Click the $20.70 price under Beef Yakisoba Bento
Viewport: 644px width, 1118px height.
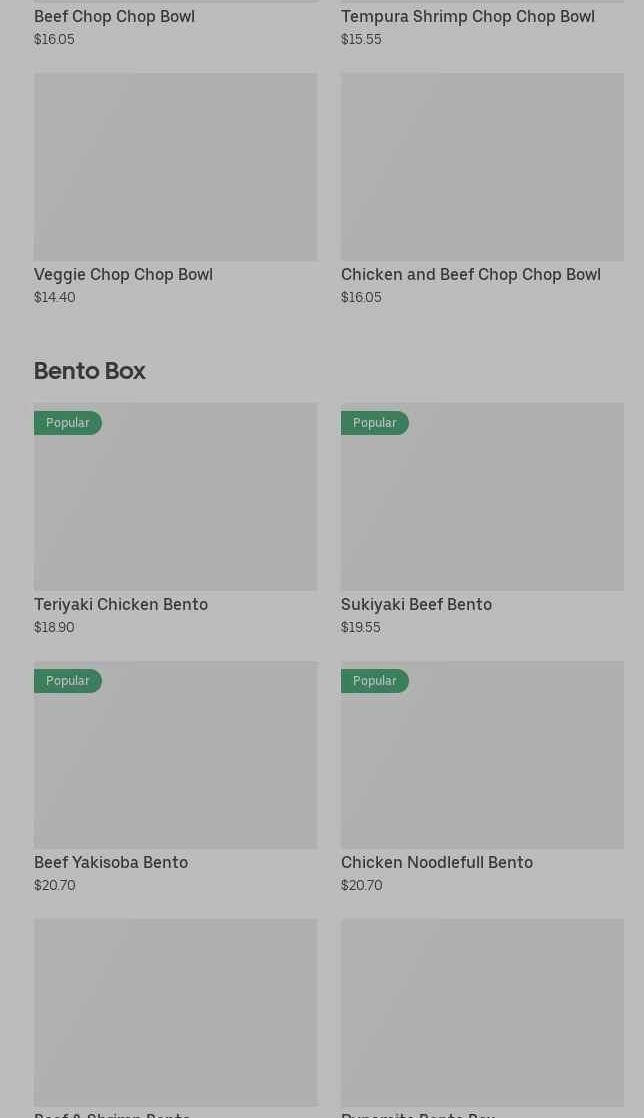(55, 885)
